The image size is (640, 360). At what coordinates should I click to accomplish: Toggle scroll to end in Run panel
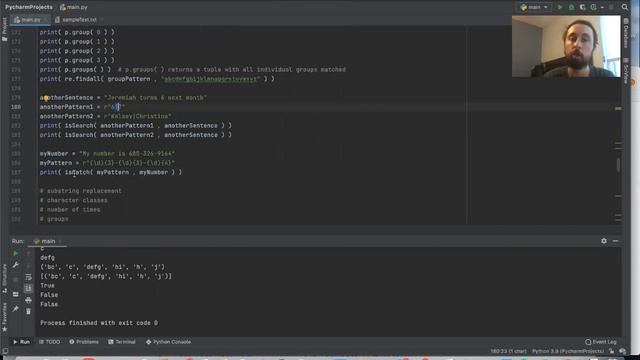coord(28,289)
